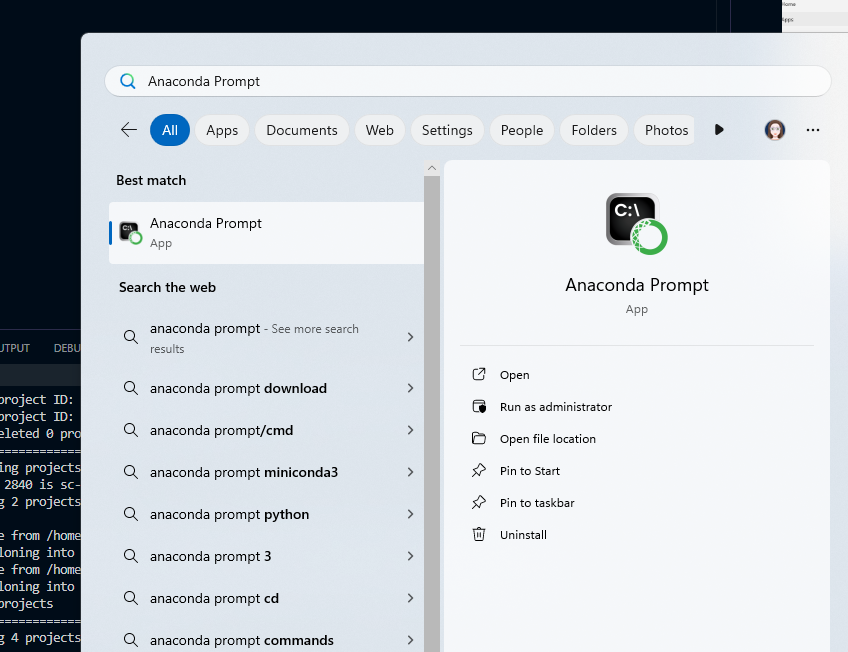The image size is (848, 652).
Task: Click the back arrow in search panel
Action: (128, 130)
